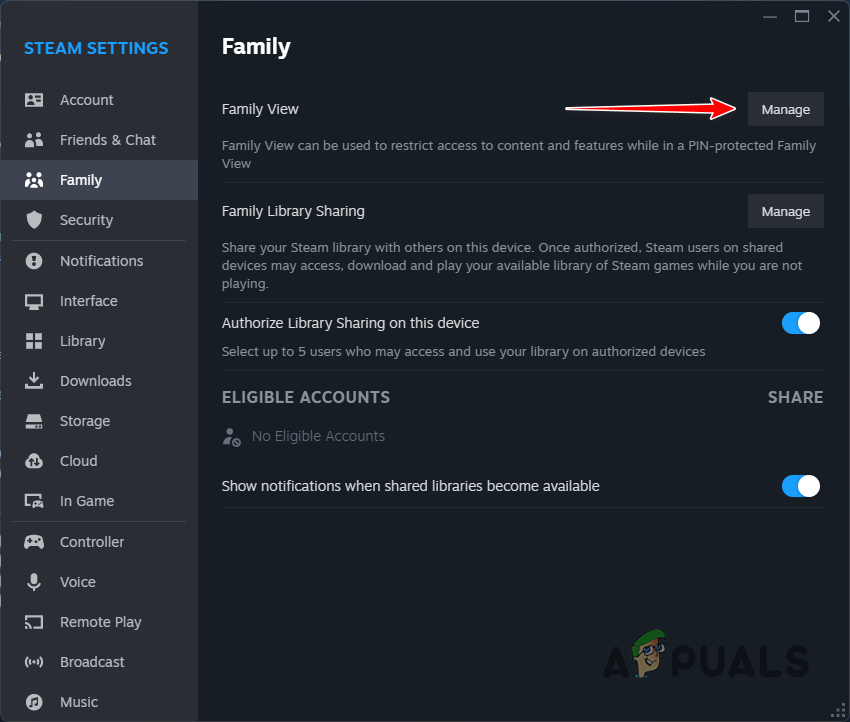Click the No Eligible Accounts row
Screen dimensions: 850x722
coord(318,436)
